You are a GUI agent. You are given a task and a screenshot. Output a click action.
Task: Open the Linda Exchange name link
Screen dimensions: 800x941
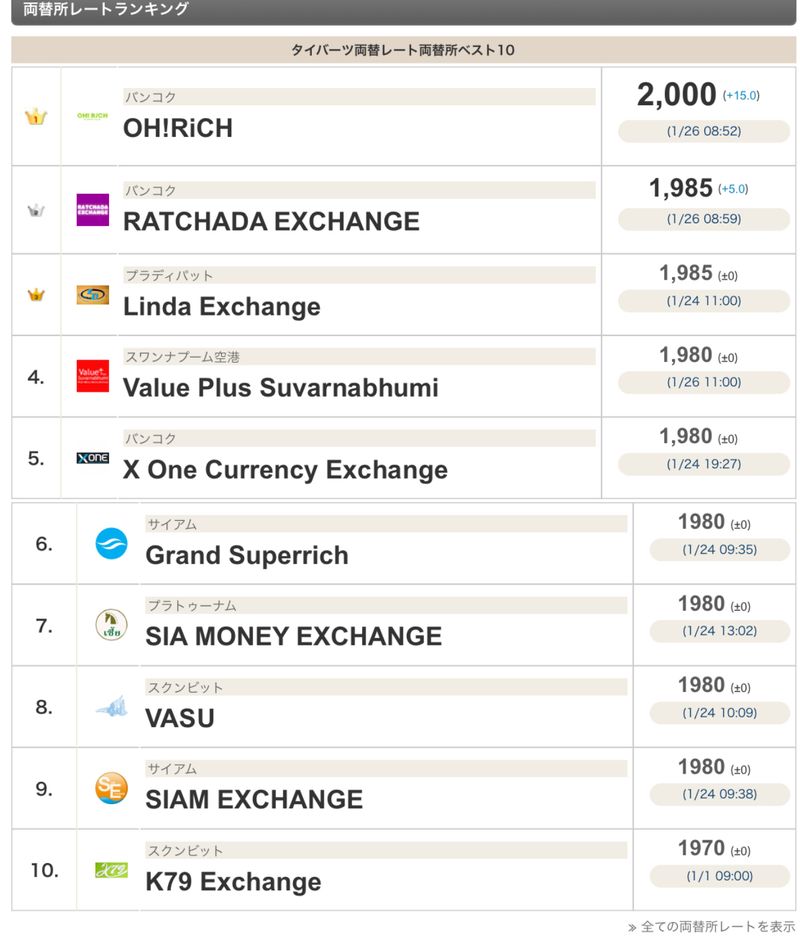[x=221, y=307]
